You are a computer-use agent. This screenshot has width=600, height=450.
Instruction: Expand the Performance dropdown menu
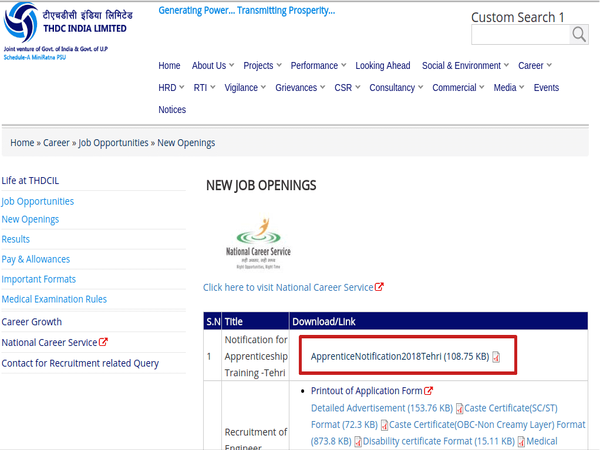[x=318, y=66]
